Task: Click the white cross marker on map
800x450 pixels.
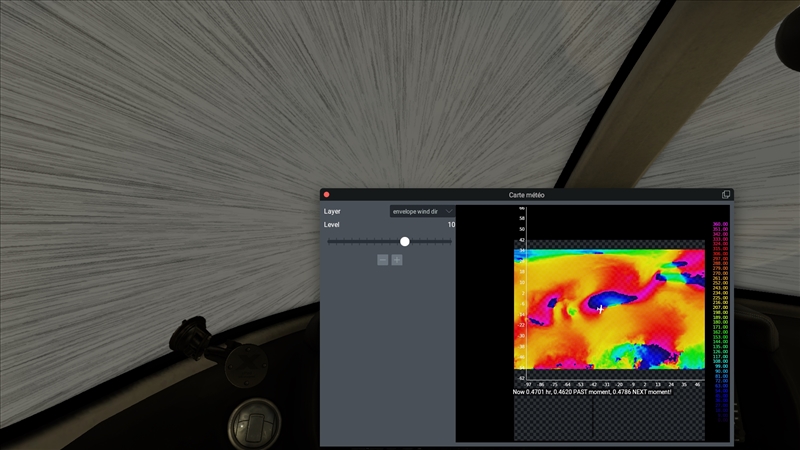Action: coord(600,309)
